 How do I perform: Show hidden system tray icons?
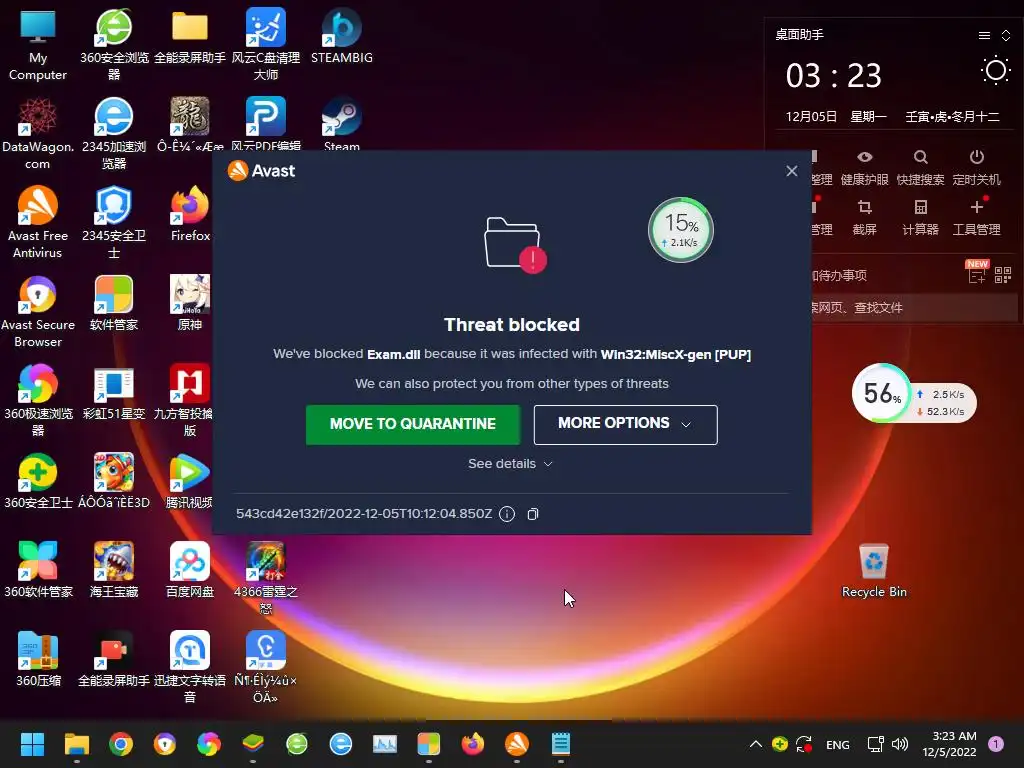pyautogui.click(x=756, y=744)
